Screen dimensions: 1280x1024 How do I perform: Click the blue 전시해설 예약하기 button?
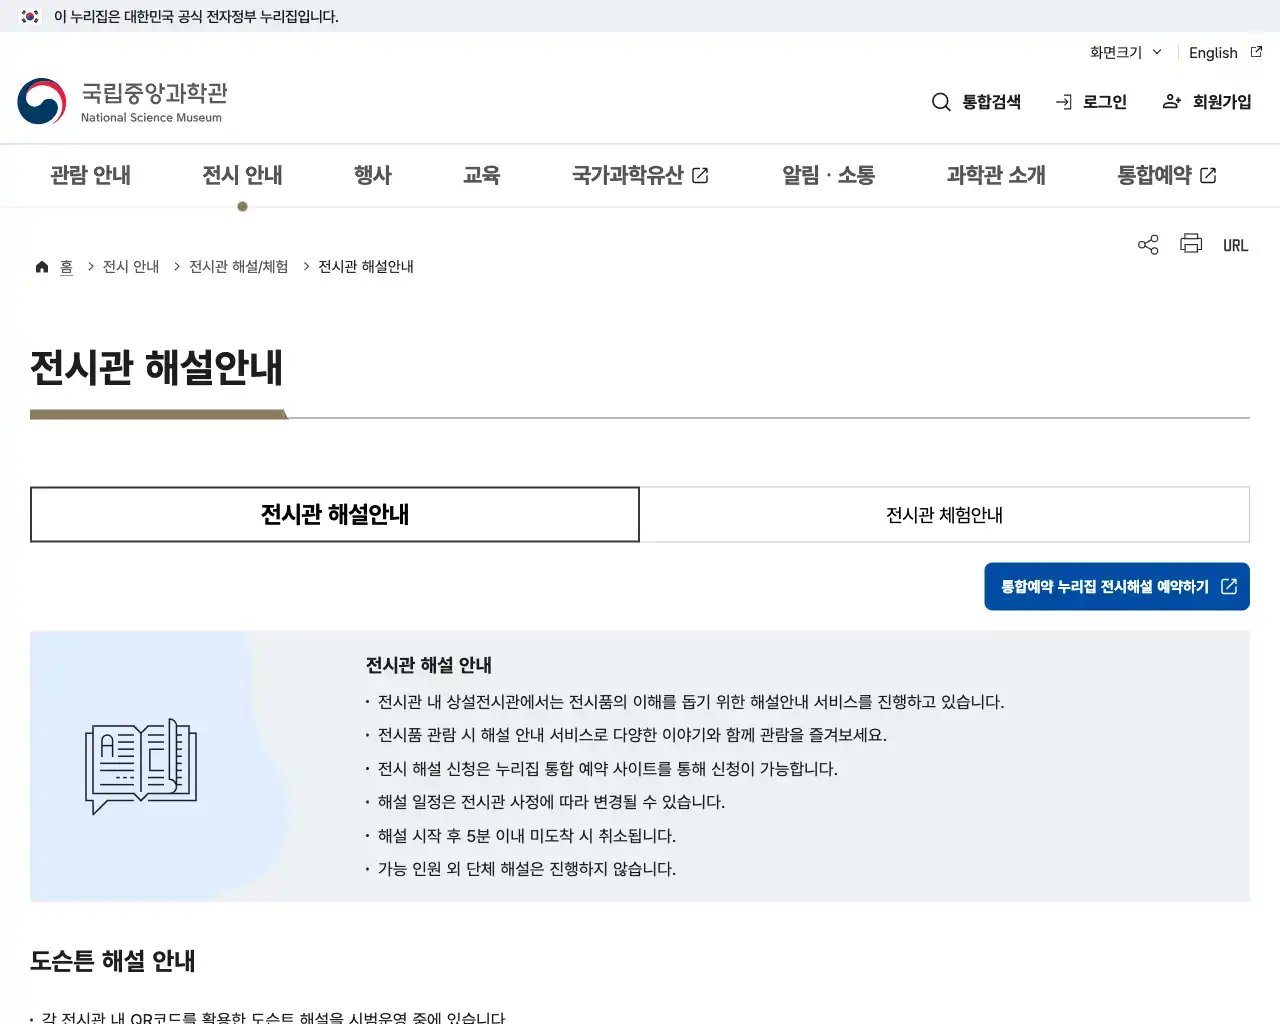pos(1116,587)
